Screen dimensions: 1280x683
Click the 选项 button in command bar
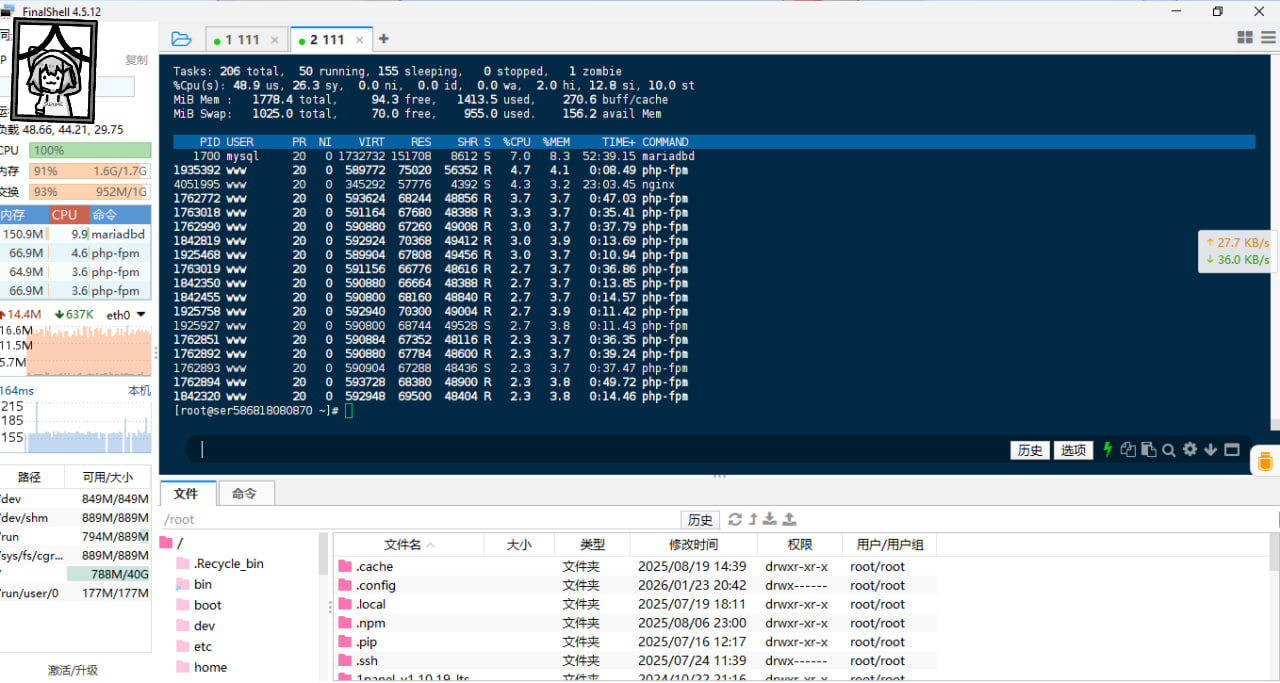click(x=1073, y=450)
